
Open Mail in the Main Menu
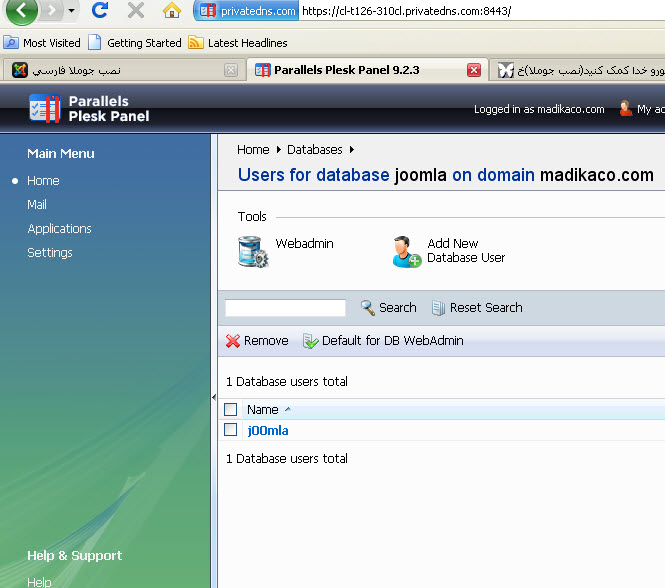pyautogui.click(x=37, y=204)
